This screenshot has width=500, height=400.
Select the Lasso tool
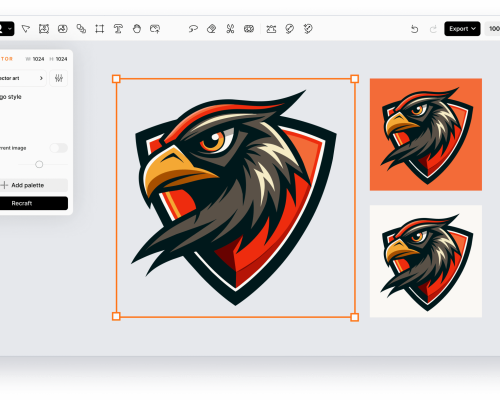[x=193, y=29]
